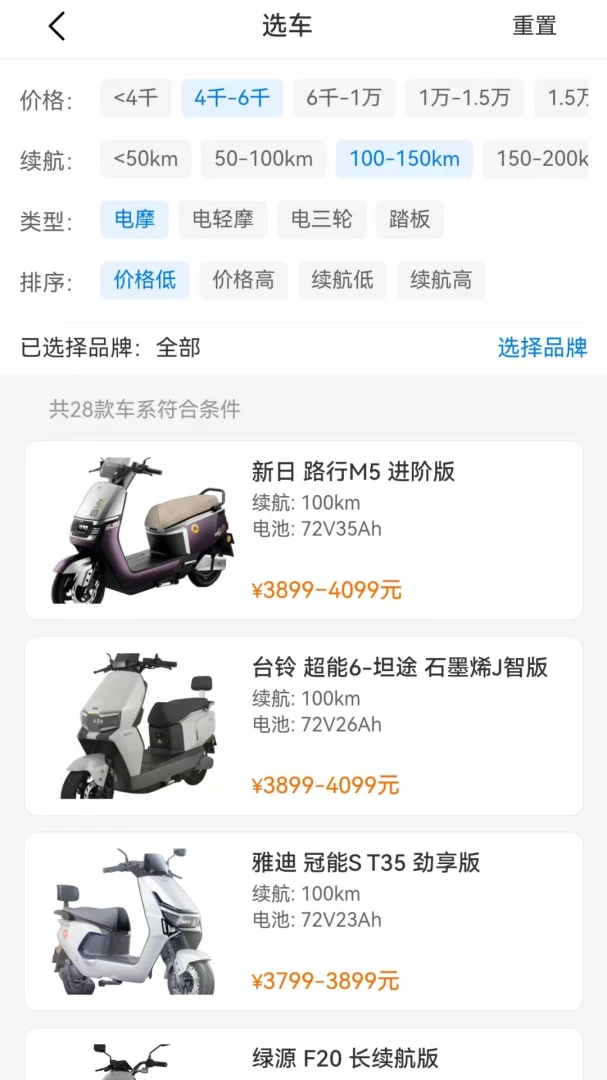Open the 新日 路行M5 scooter thumbnail

pyautogui.click(x=143, y=530)
